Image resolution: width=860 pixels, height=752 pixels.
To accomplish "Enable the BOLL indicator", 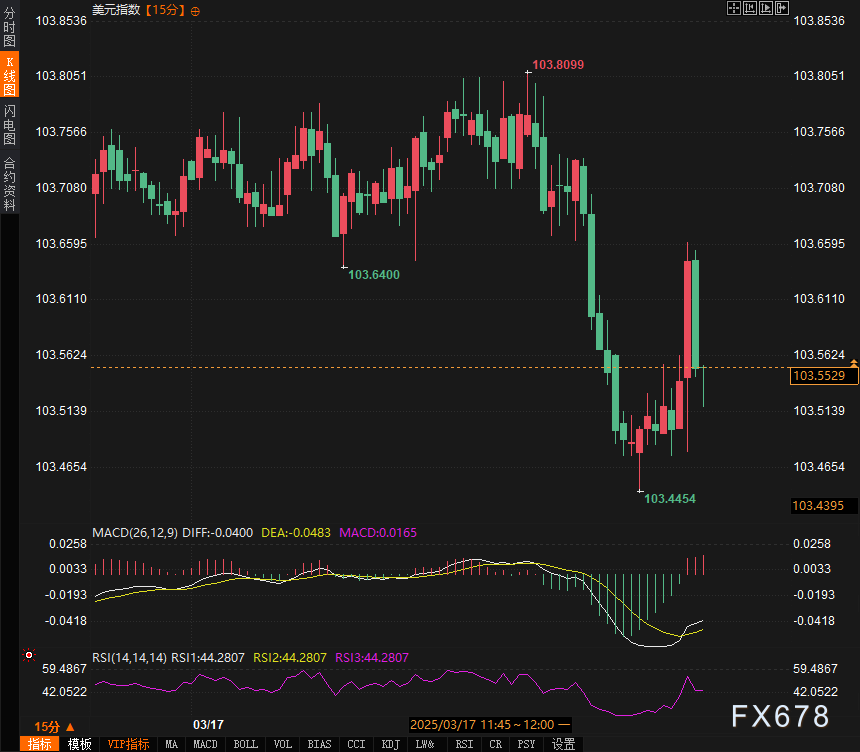I will [x=245, y=744].
